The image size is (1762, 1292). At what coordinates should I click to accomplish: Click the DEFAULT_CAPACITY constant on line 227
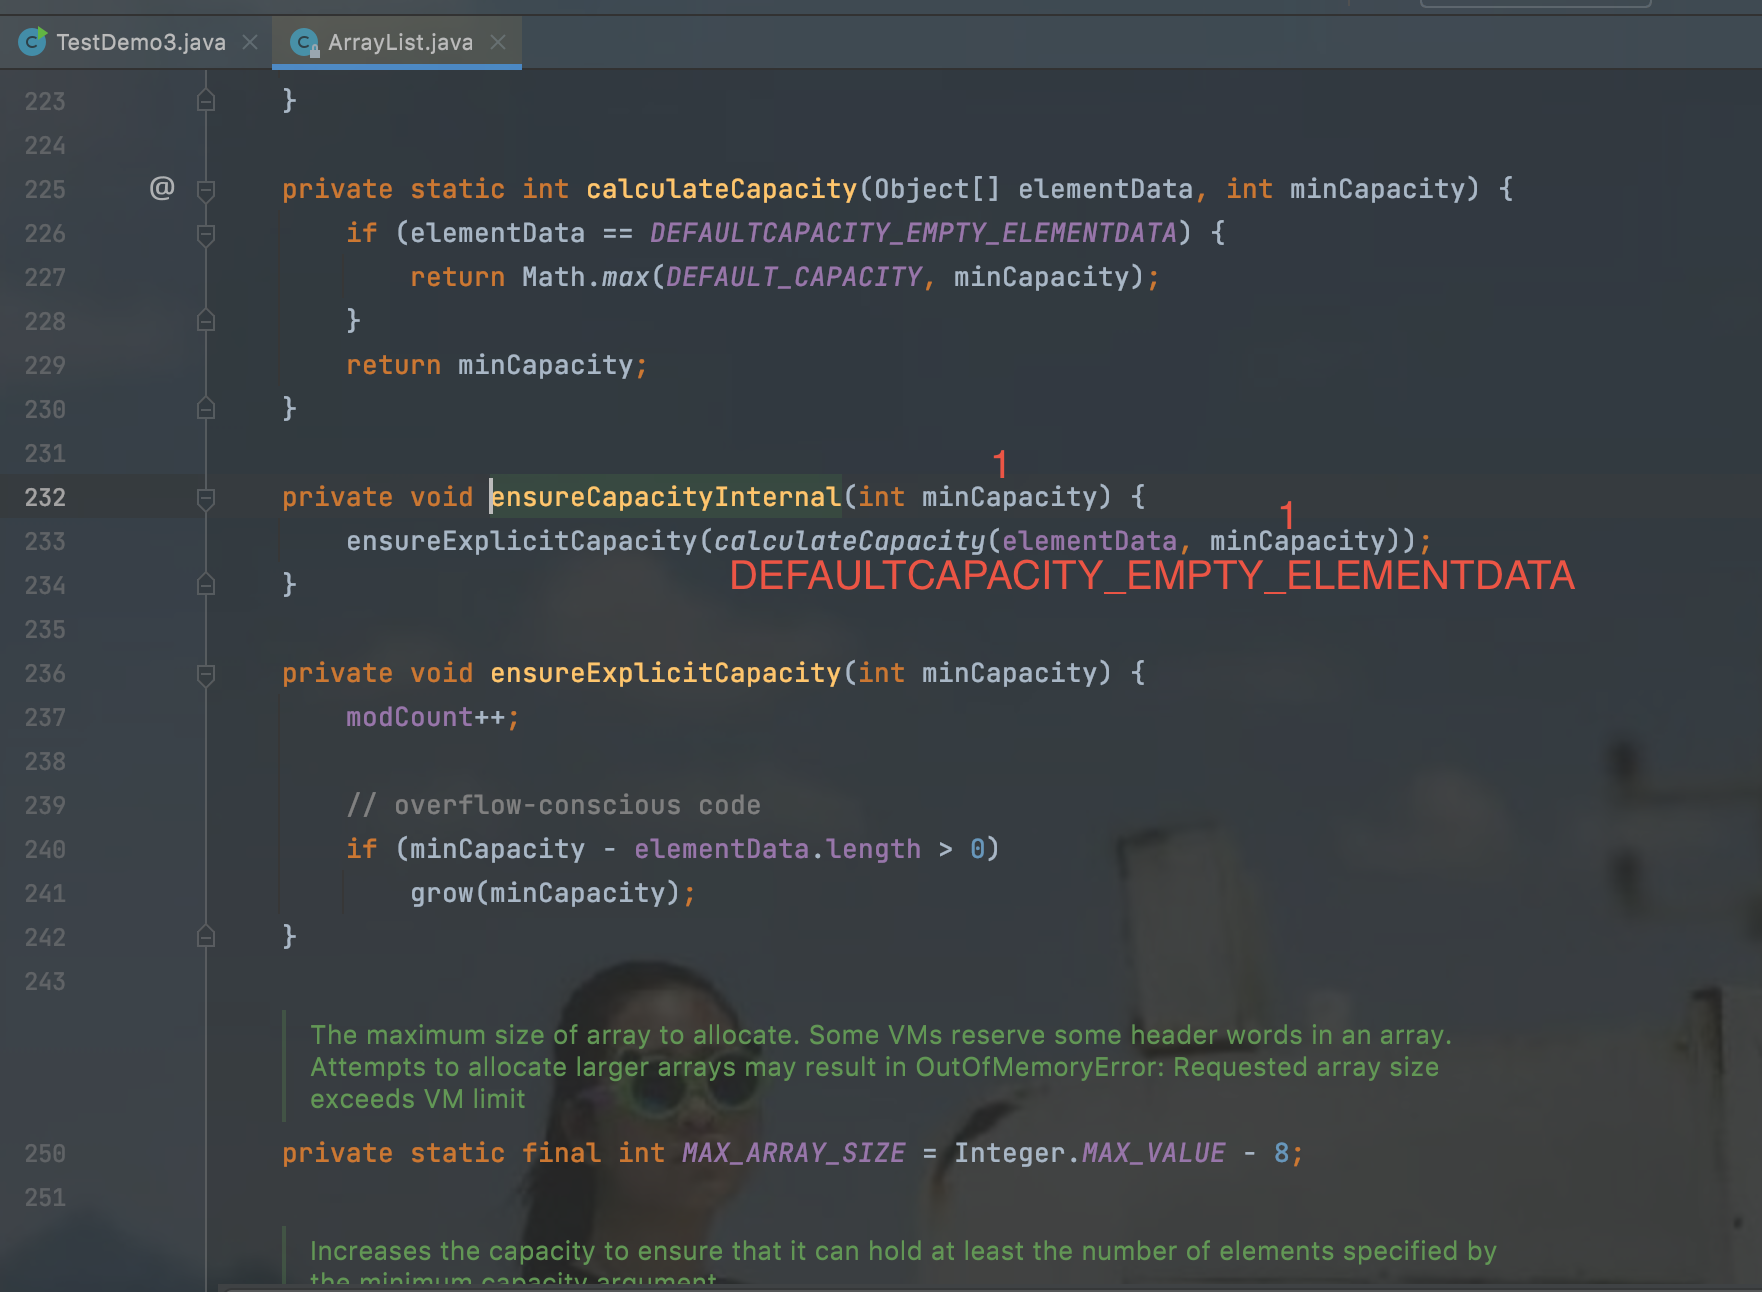click(x=794, y=277)
